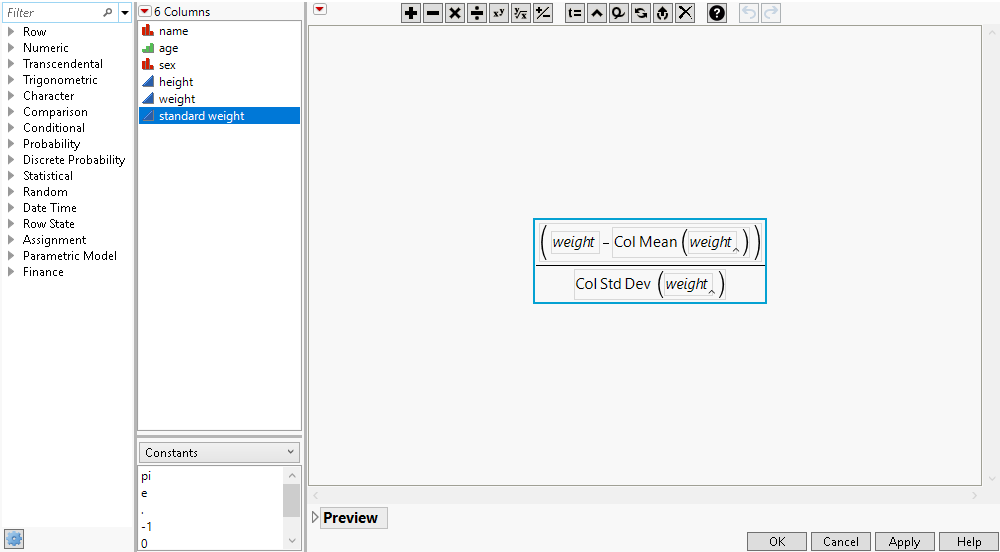Click the caret under Col Std Dev weight argument
Viewport: 1000px width, 552px height.
[x=711, y=292]
